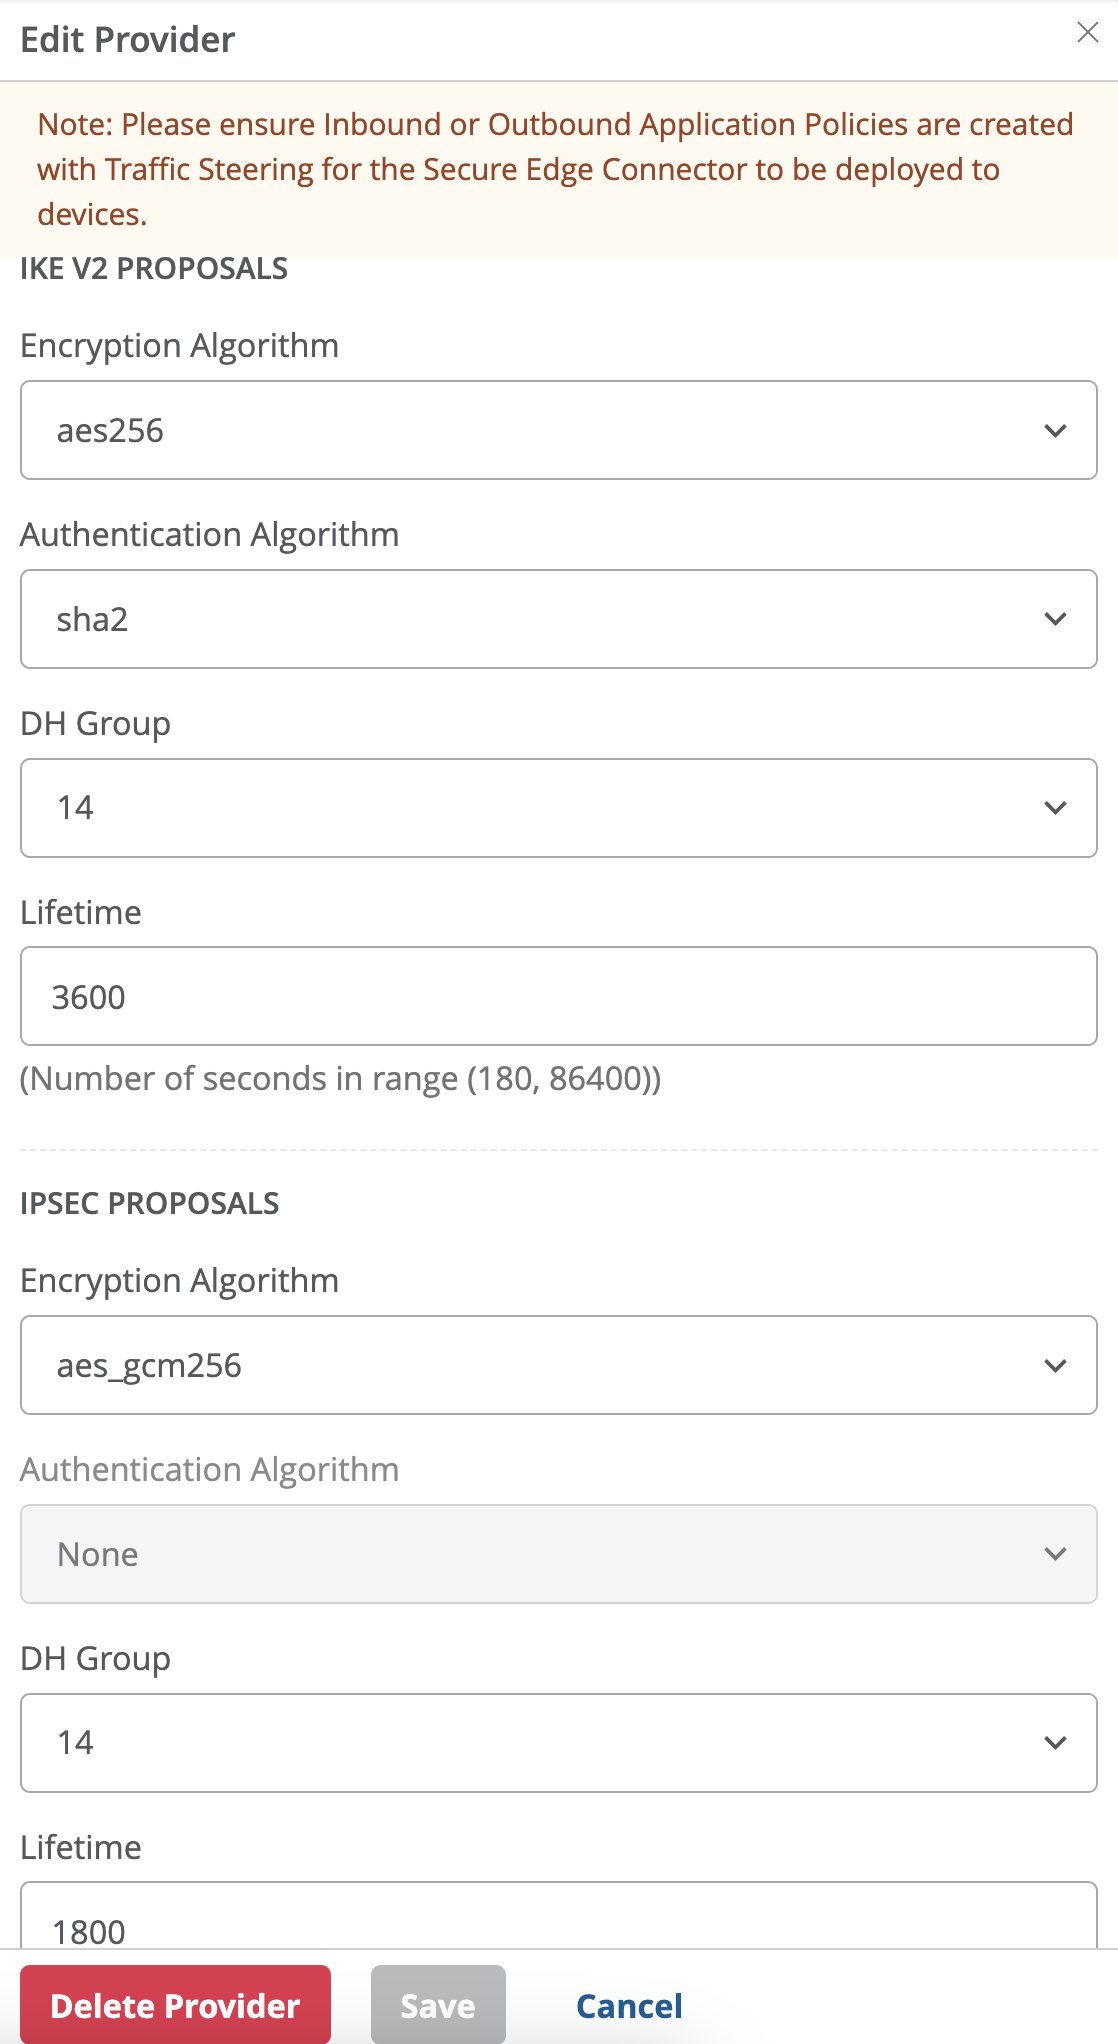Open the sha2 Authentication Algorithm dropdown

click(558, 619)
